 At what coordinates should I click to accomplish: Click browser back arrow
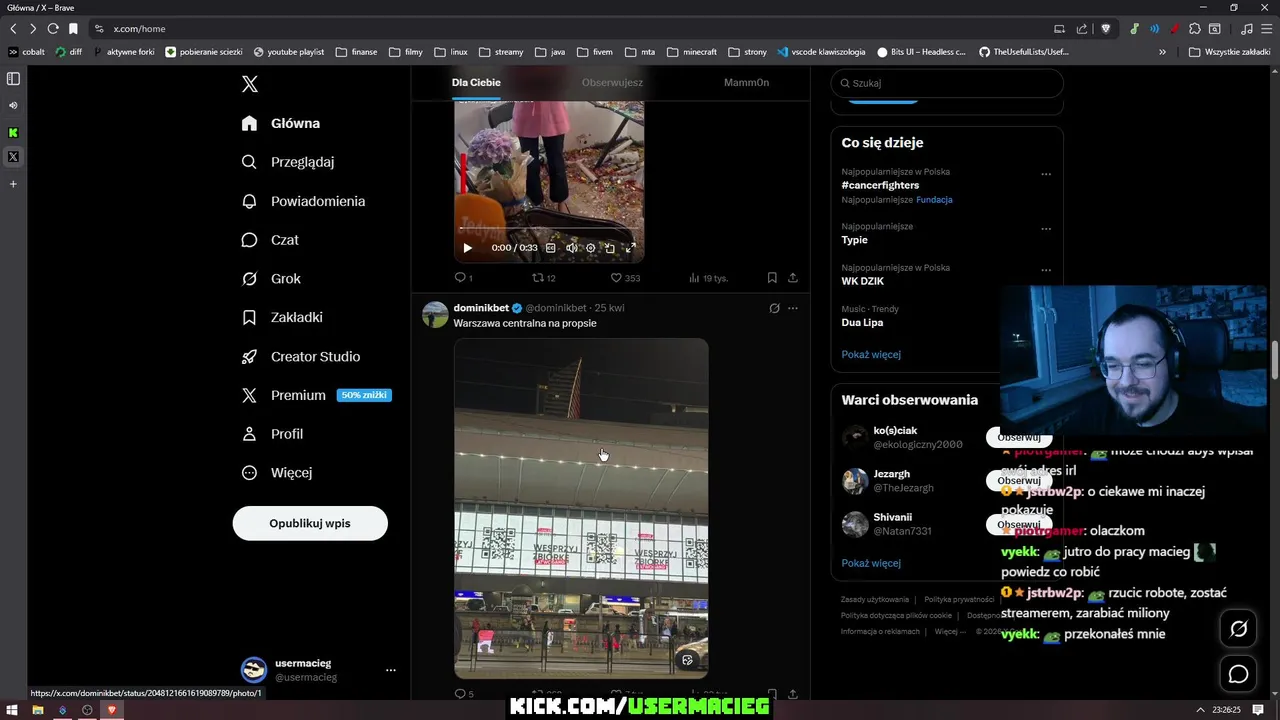13,29
